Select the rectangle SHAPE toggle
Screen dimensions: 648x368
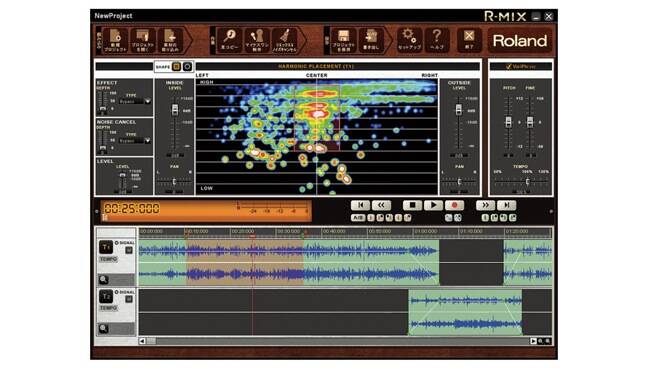[176, 67]
